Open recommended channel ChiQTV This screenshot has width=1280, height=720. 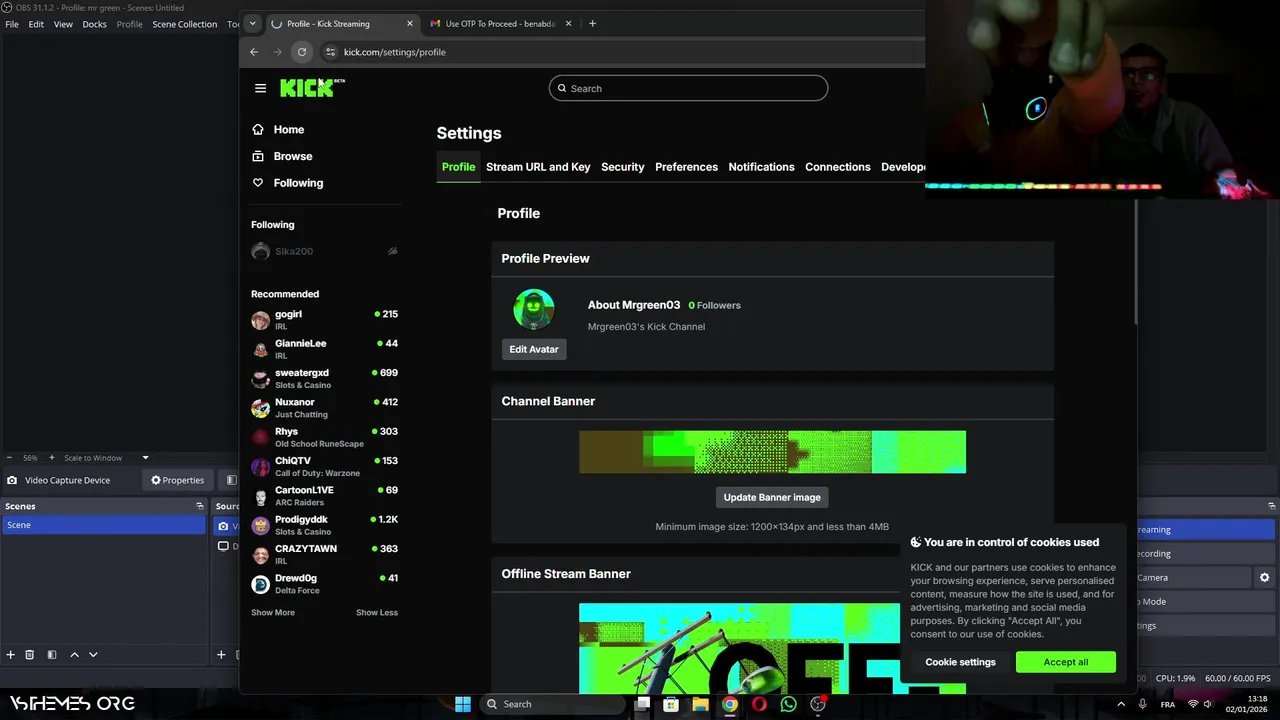(325, 466)
